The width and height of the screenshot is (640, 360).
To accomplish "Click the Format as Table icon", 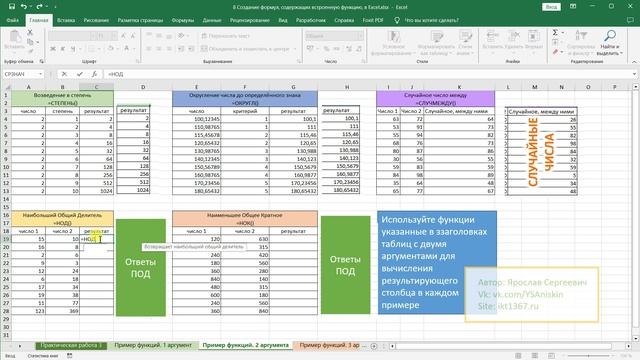I will pos(436,37).
